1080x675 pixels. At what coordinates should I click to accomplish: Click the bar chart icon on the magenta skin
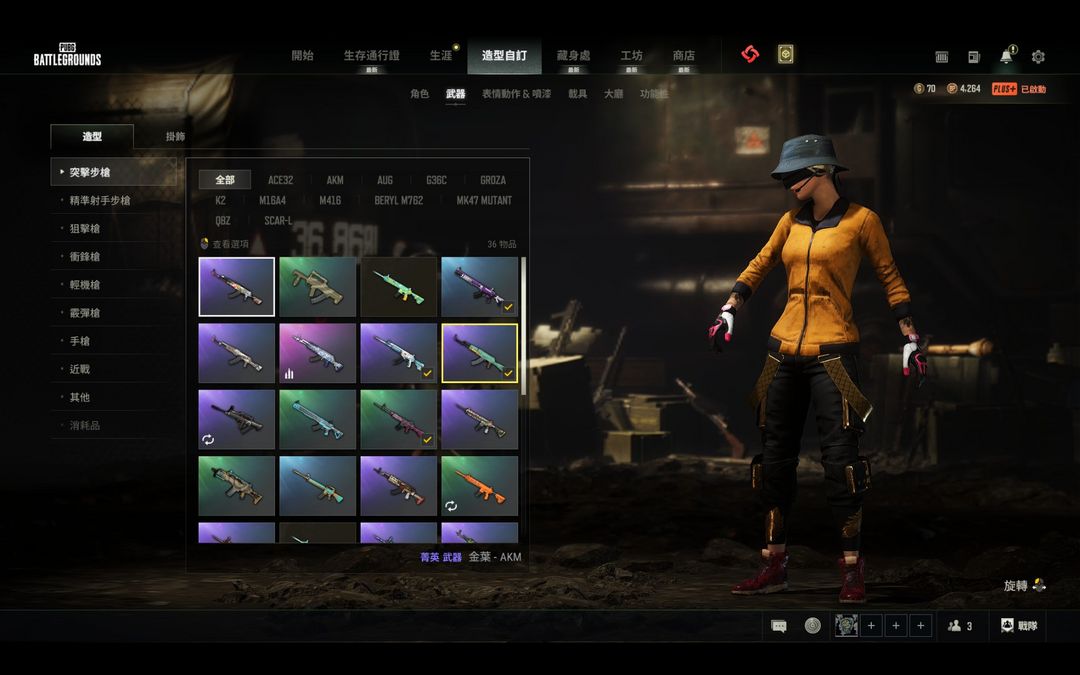[289, 373]
